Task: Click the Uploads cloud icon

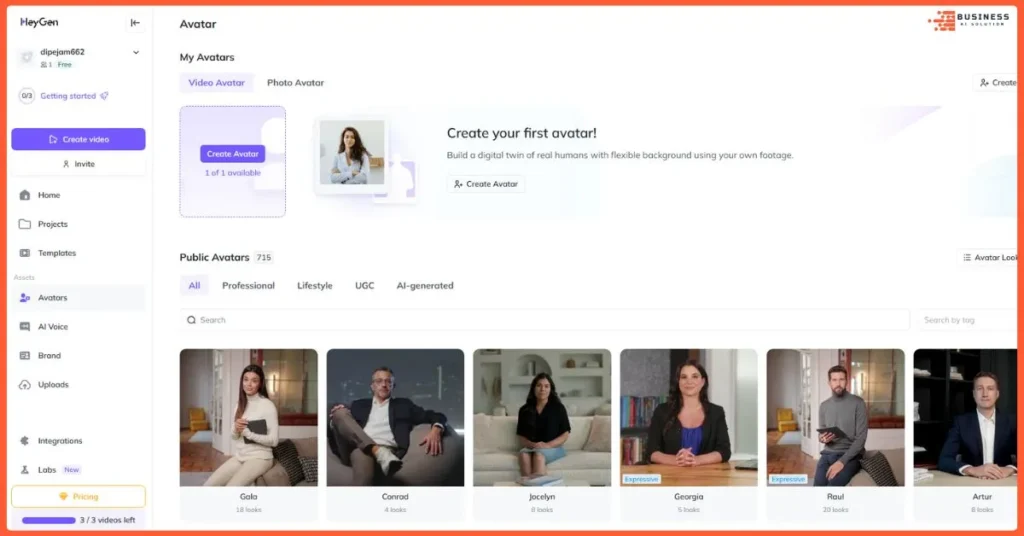Action: pos(25,385)
